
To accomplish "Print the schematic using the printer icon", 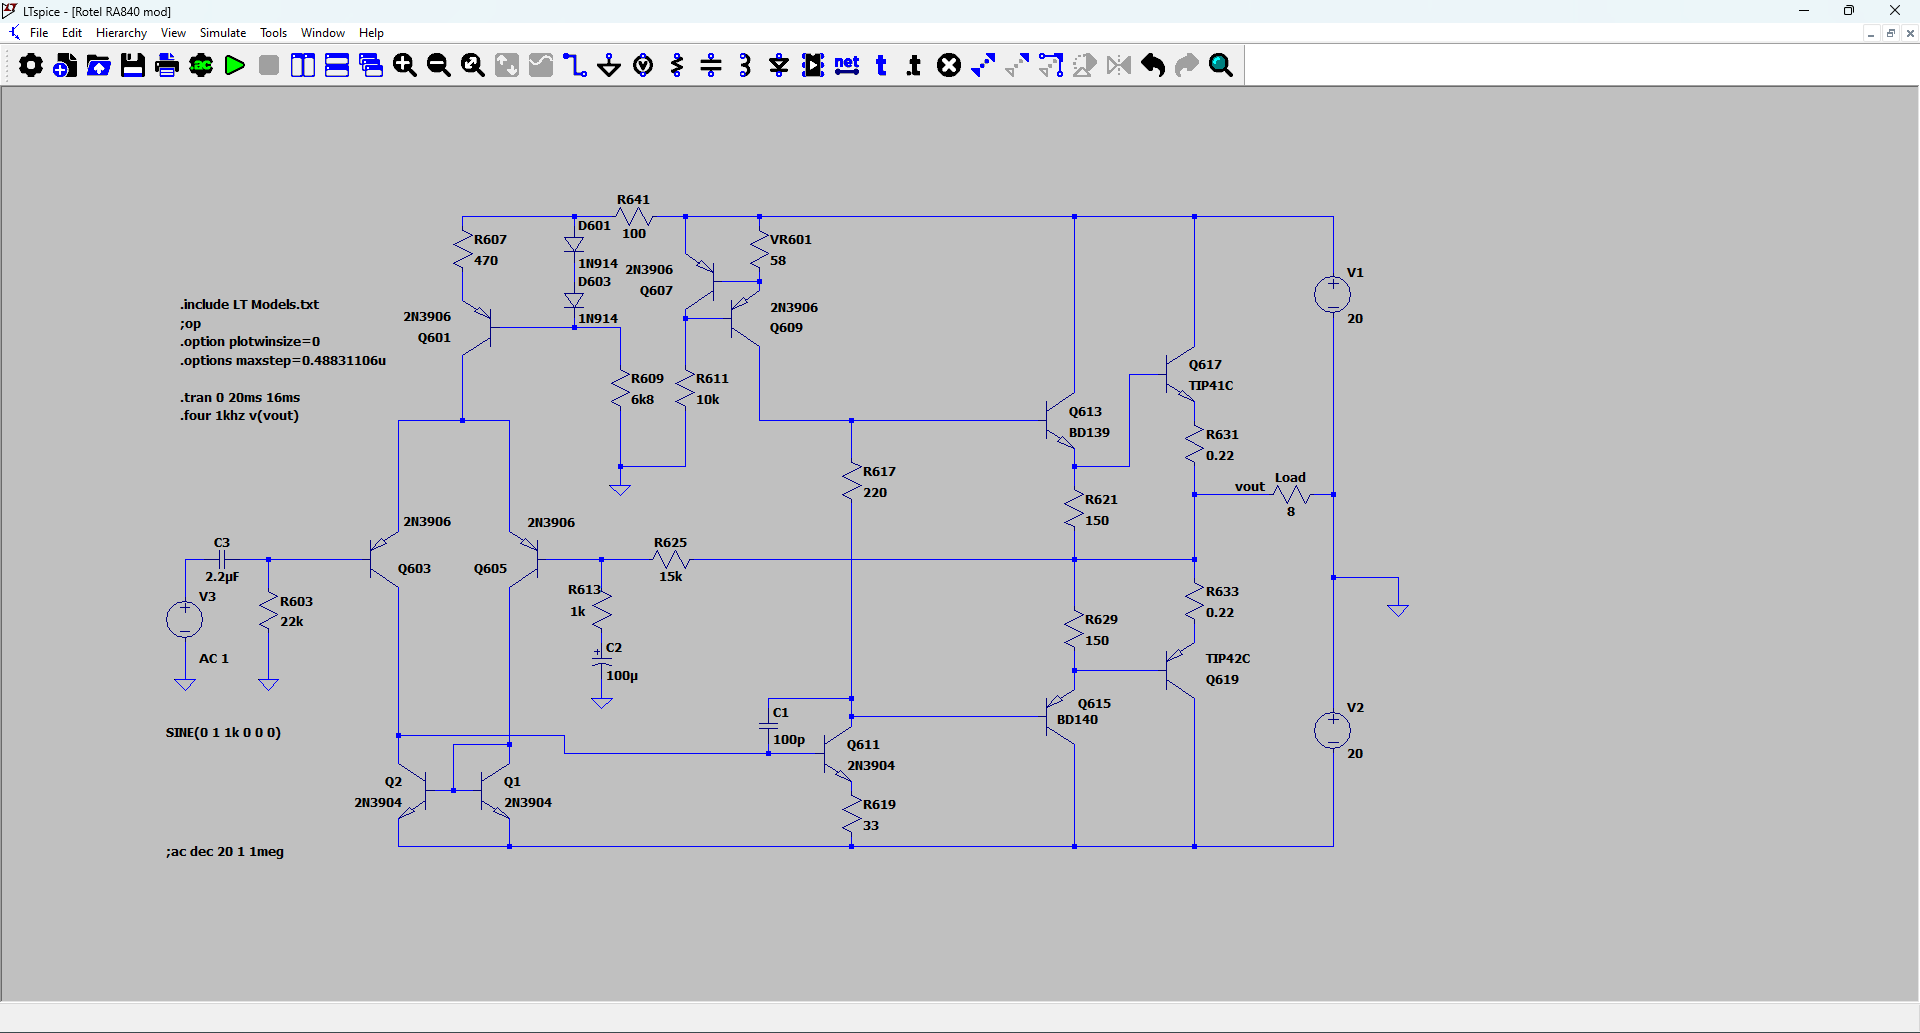I will (x=167, y=66).
